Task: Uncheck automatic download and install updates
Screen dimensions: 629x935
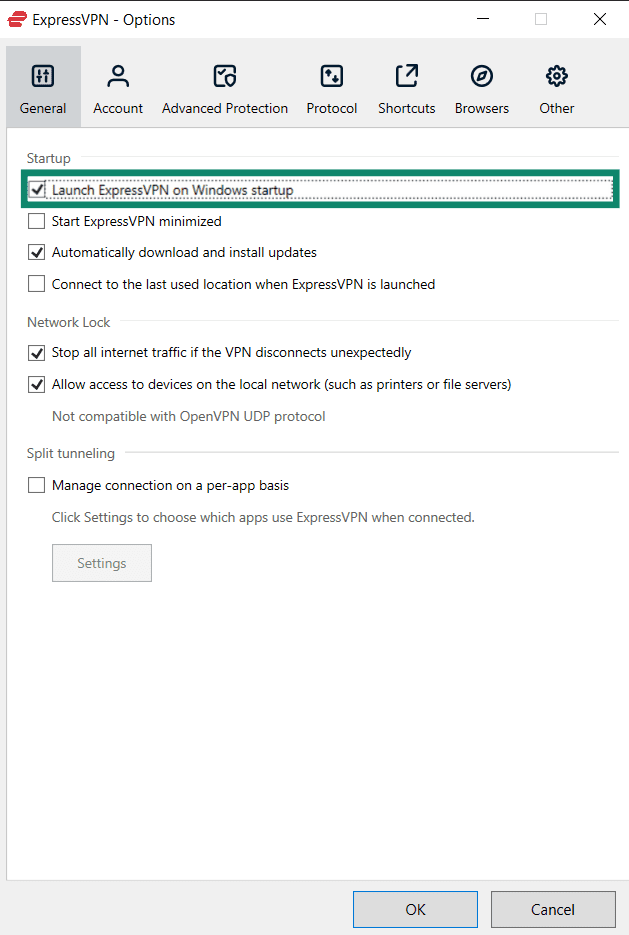Action: click(36, 252)
